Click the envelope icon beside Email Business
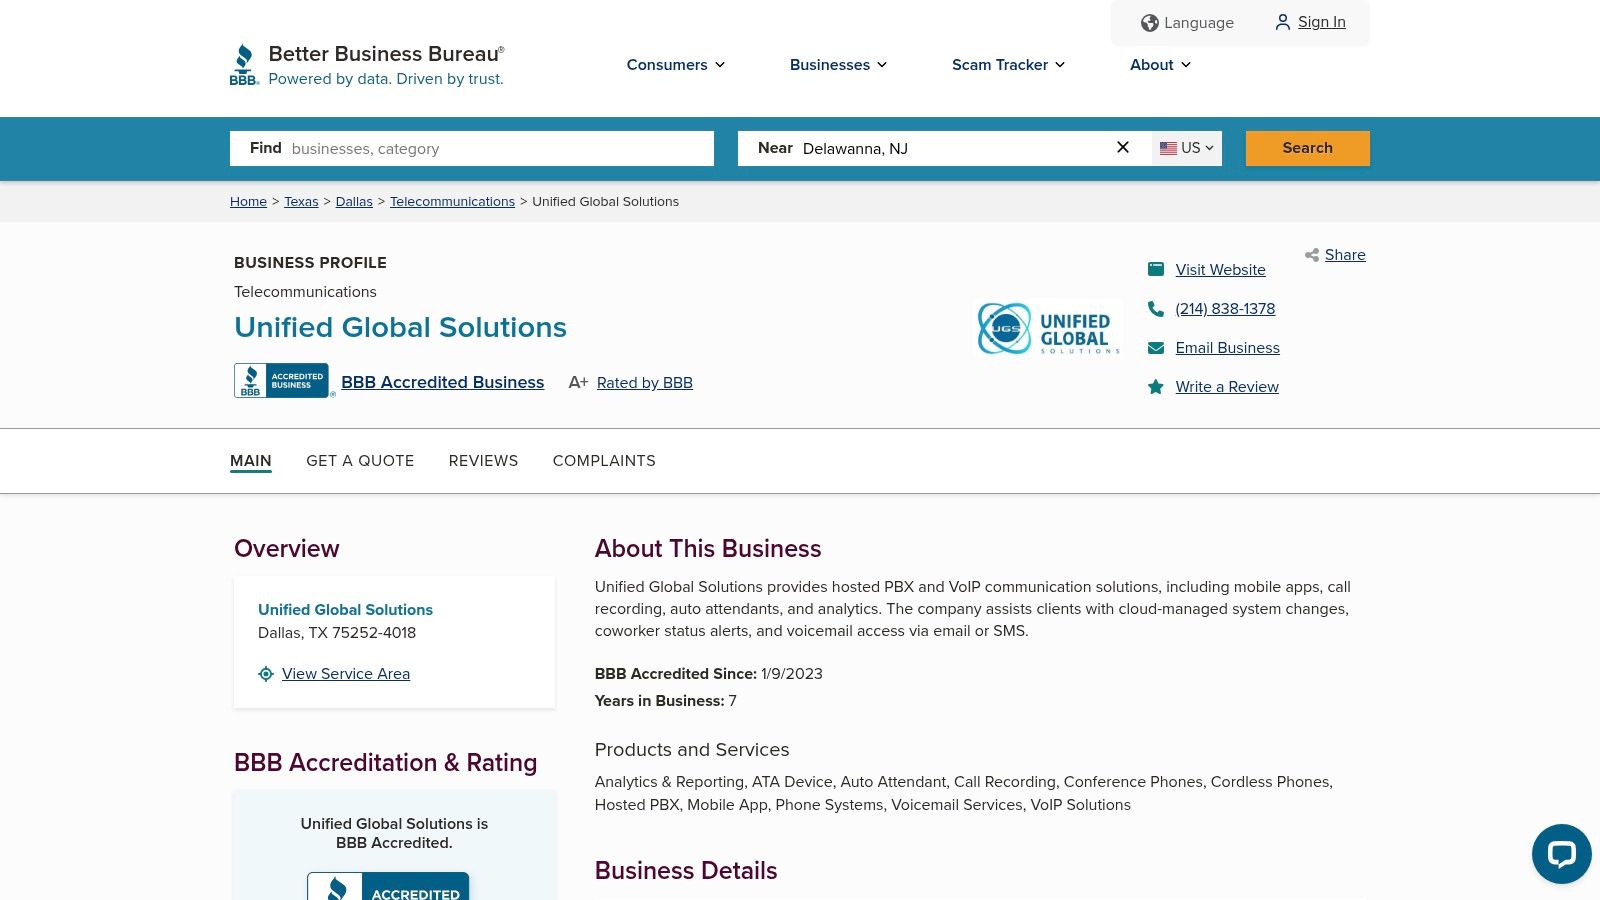This screenshot has width=1600, height=900. pyautogui.click(x=1156, y=347)
